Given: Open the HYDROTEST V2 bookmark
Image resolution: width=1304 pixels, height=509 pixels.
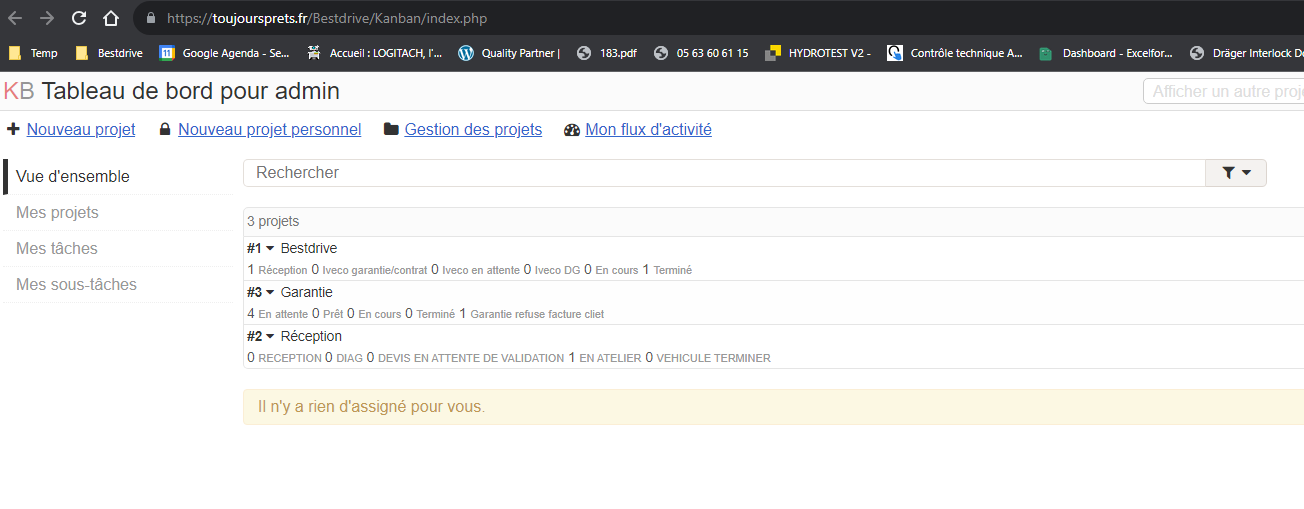Looking at the screenshot, I should click(818, 53).
